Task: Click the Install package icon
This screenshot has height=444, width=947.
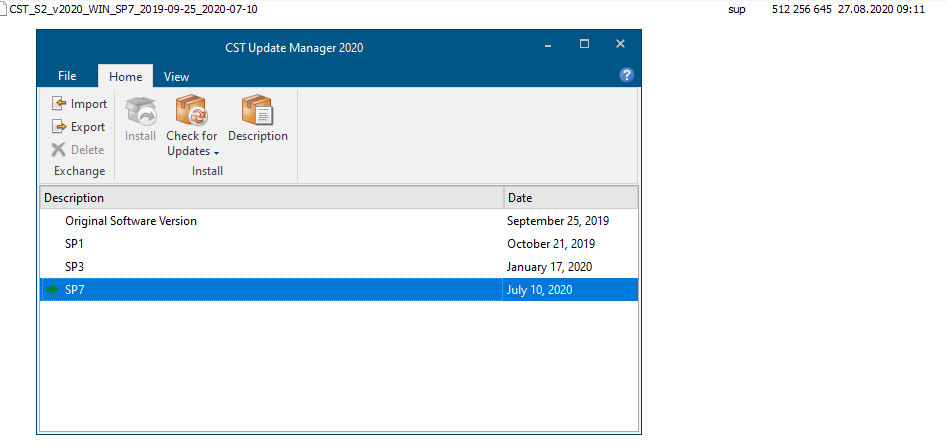Action: tap(140, 111)
